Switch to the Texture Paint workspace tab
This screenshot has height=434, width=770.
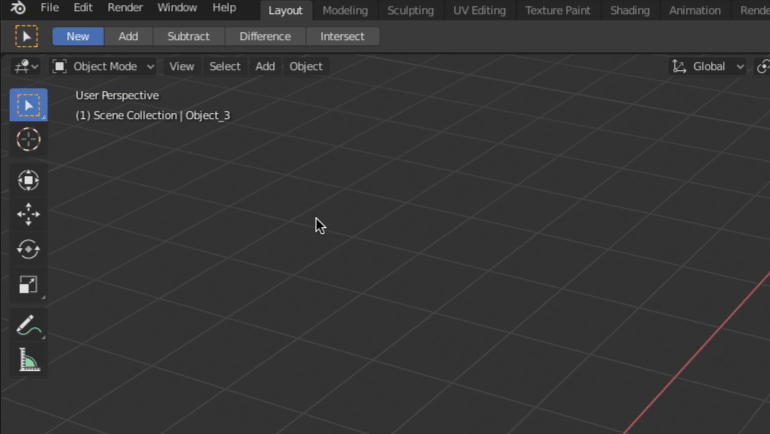558,10
